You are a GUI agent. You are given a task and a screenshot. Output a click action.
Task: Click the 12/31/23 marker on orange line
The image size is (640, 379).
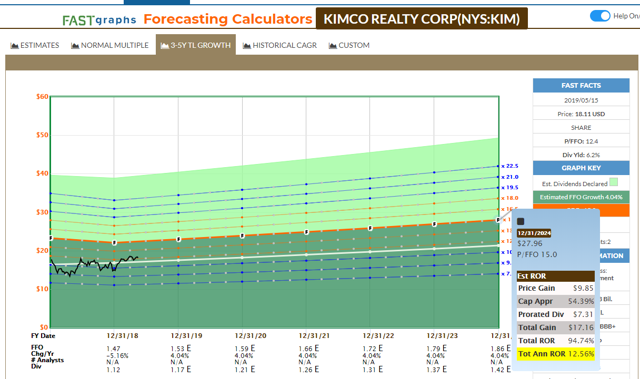(434, 224)
